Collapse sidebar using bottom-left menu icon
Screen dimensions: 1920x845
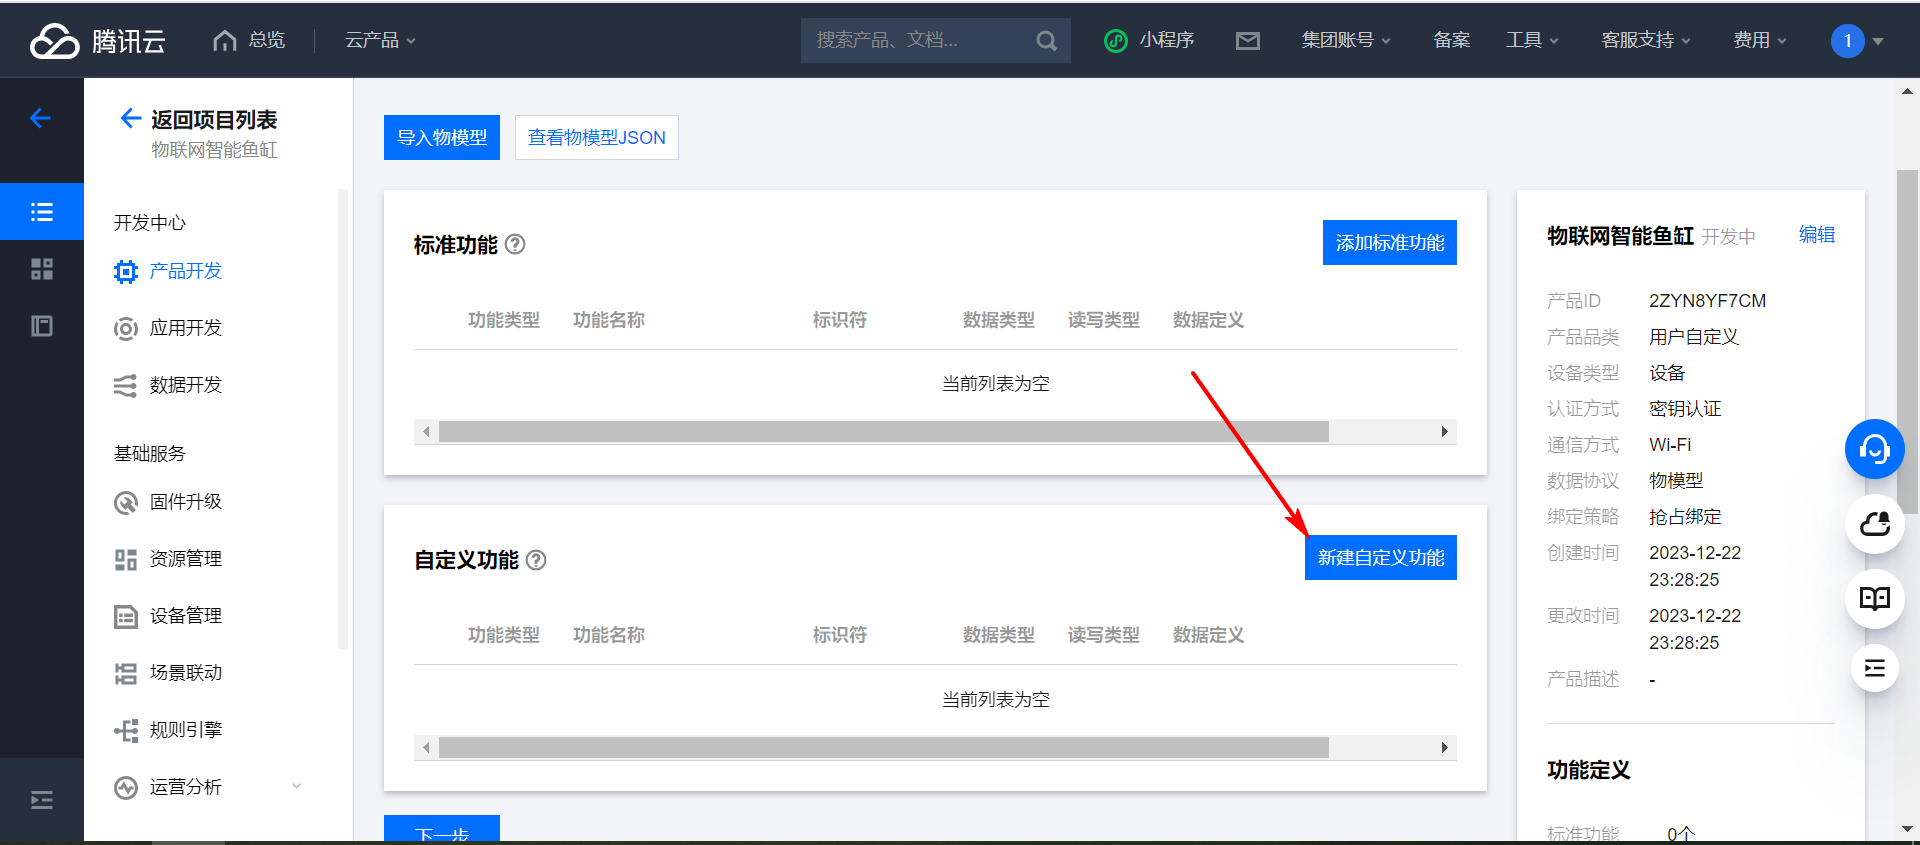click(41, 800)
